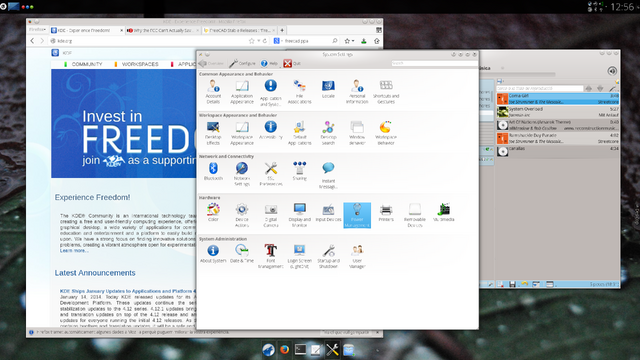Open a new Firefox tab

coord(282,30)
